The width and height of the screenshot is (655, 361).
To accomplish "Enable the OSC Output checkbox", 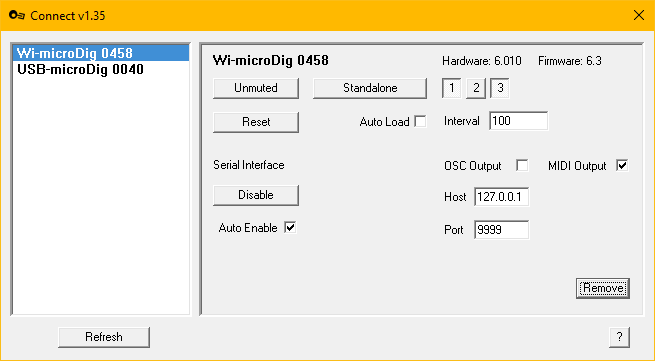I will point(522,165).
